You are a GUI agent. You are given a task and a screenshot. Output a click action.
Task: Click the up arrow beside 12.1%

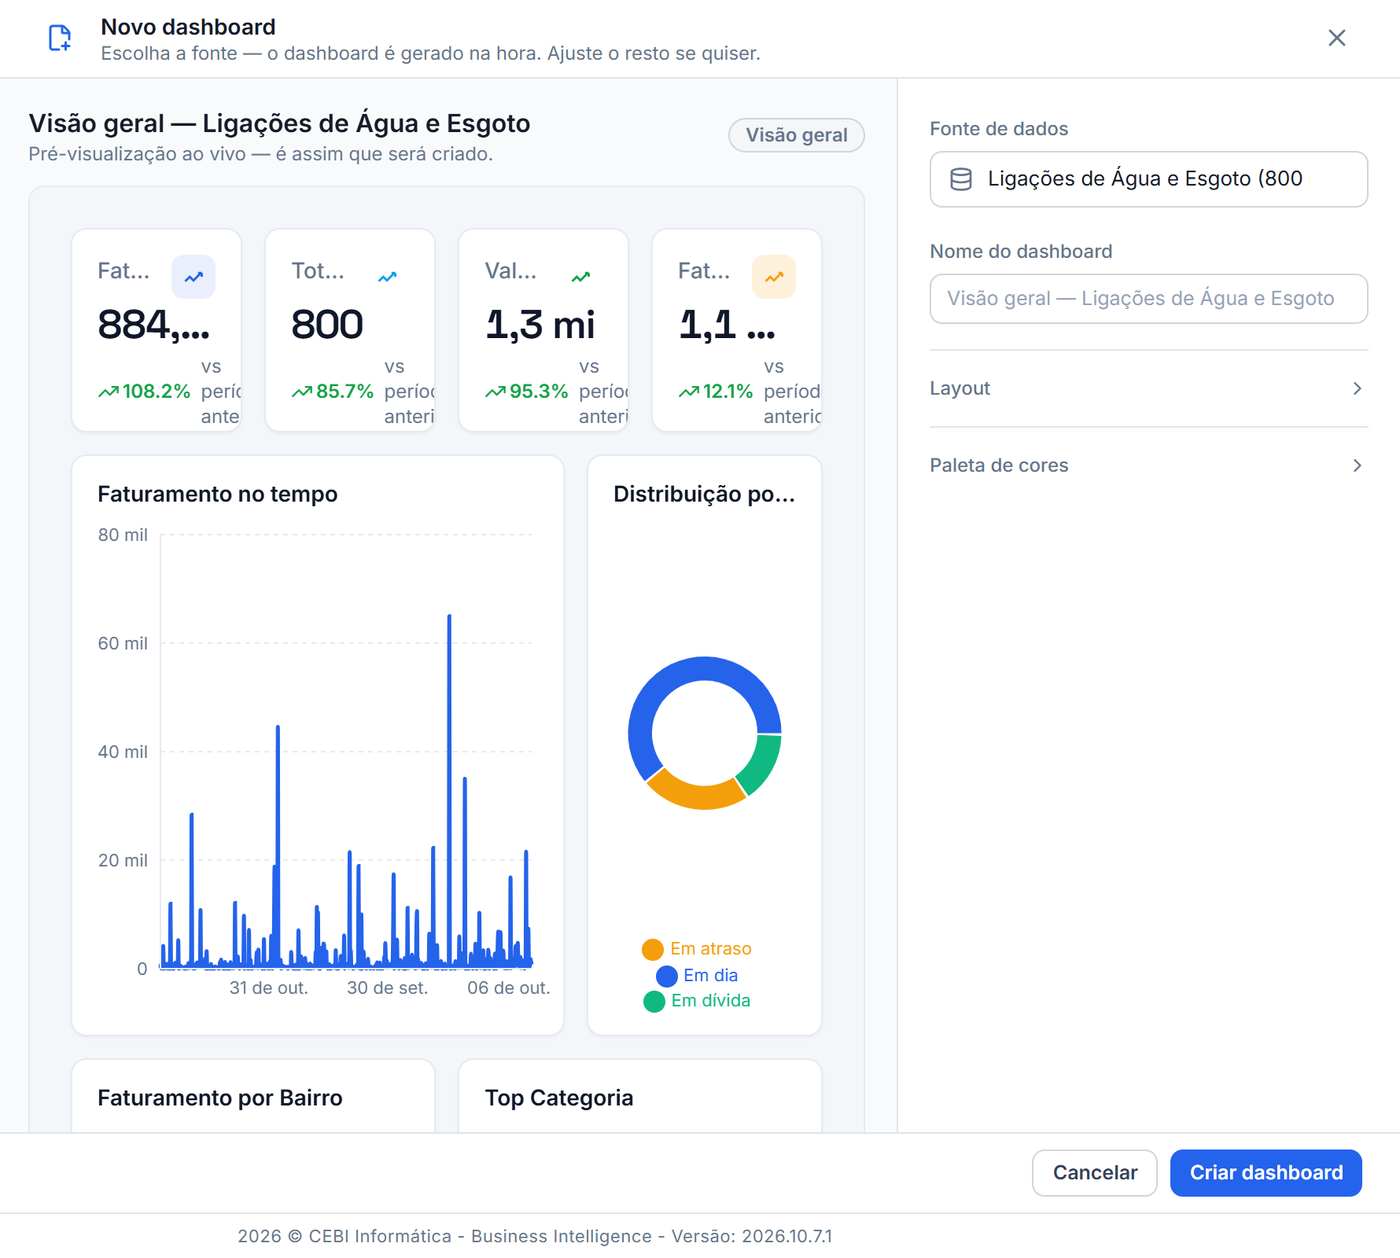click(689, 392)
